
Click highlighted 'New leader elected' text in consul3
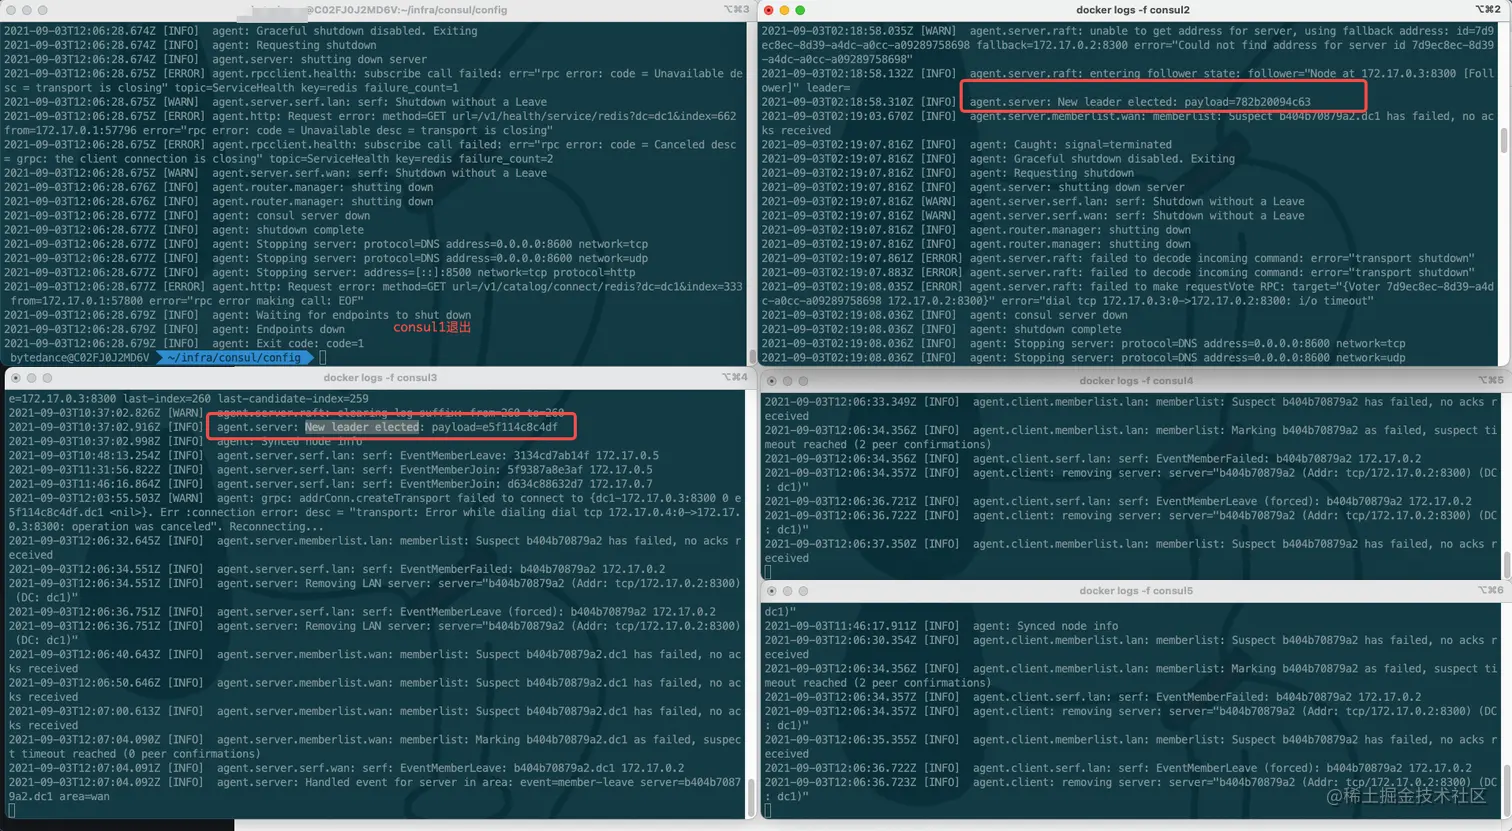(x=362, y=427)
